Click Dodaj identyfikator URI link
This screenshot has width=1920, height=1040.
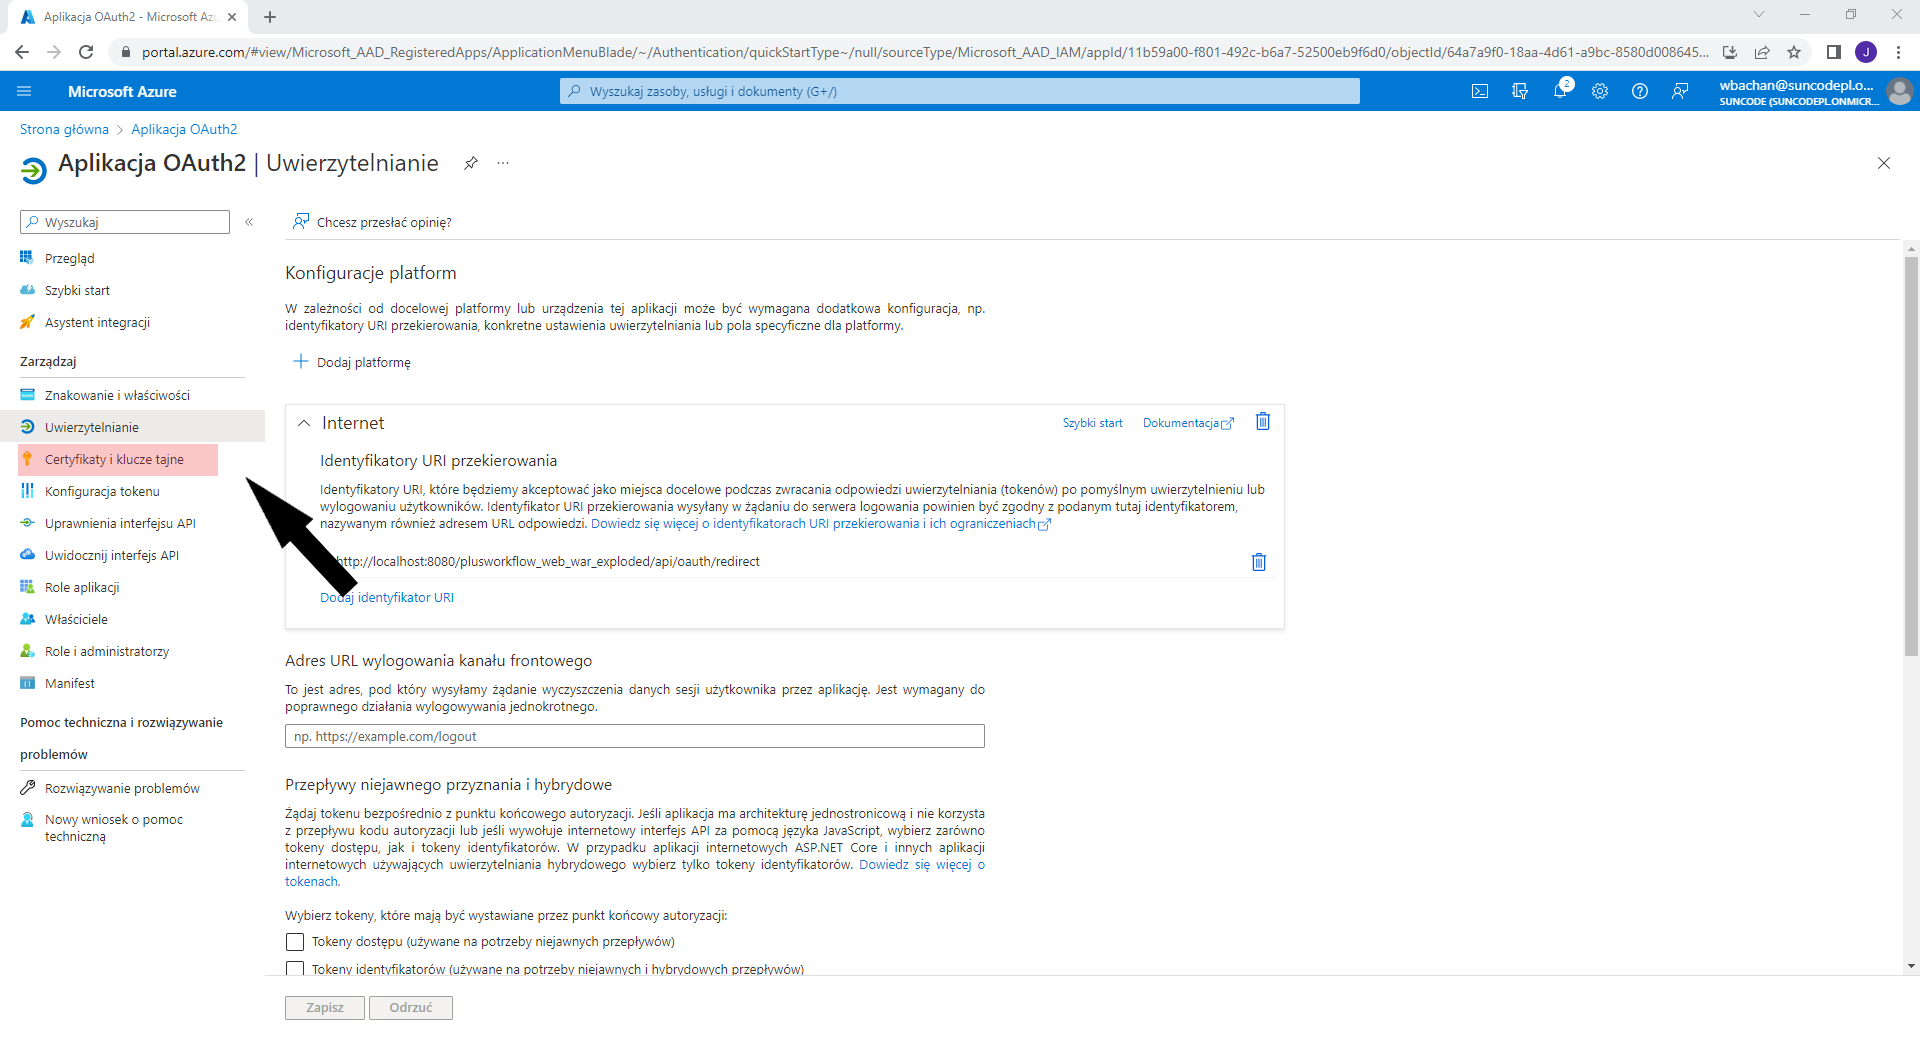tap(387, 597)
